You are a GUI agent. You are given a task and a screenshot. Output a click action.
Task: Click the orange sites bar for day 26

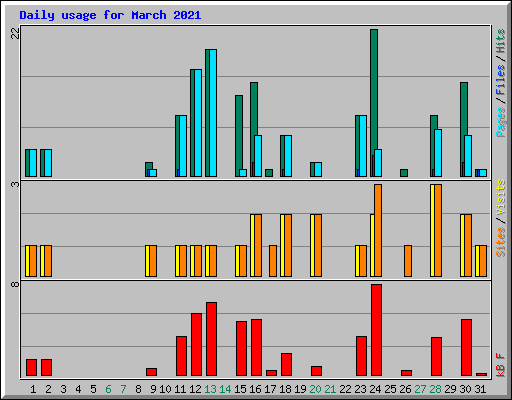408,261
